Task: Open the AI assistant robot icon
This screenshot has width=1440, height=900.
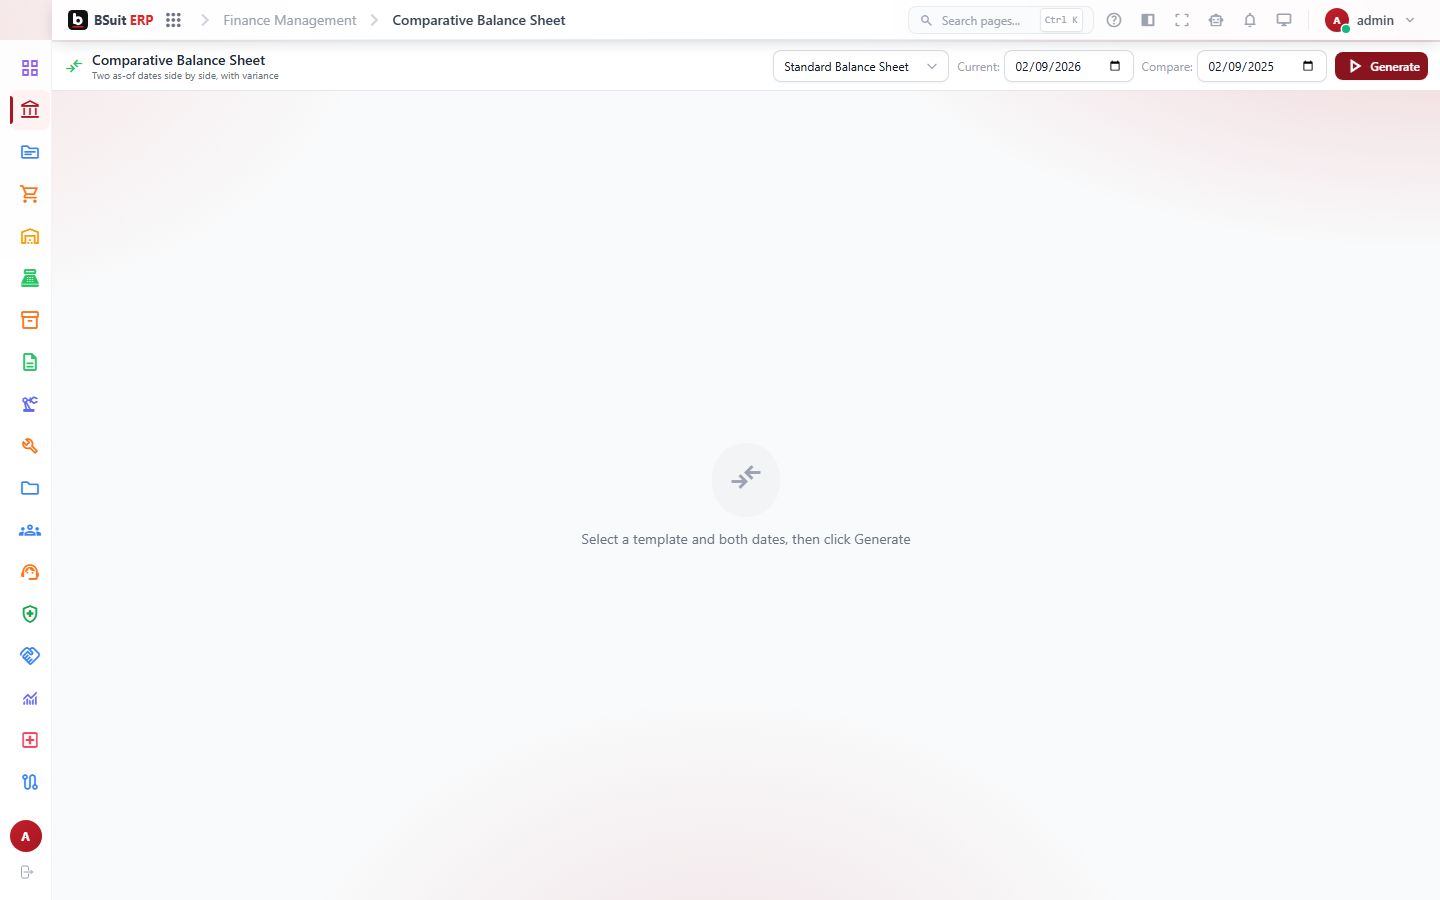Action: [1216, 20]
